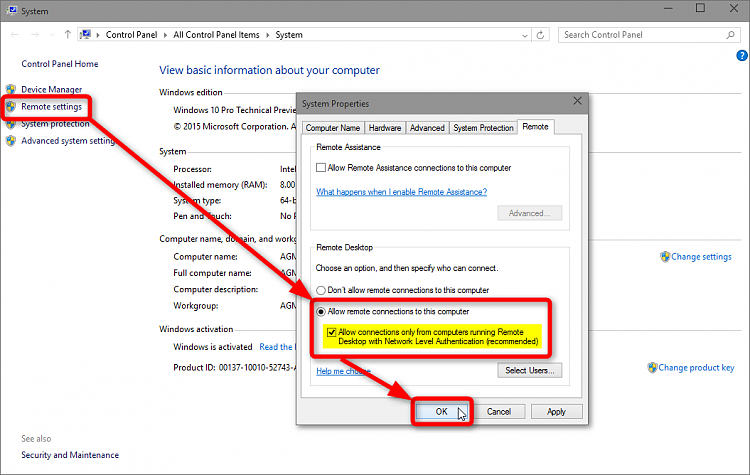Open the System protection link

[55, 124]
